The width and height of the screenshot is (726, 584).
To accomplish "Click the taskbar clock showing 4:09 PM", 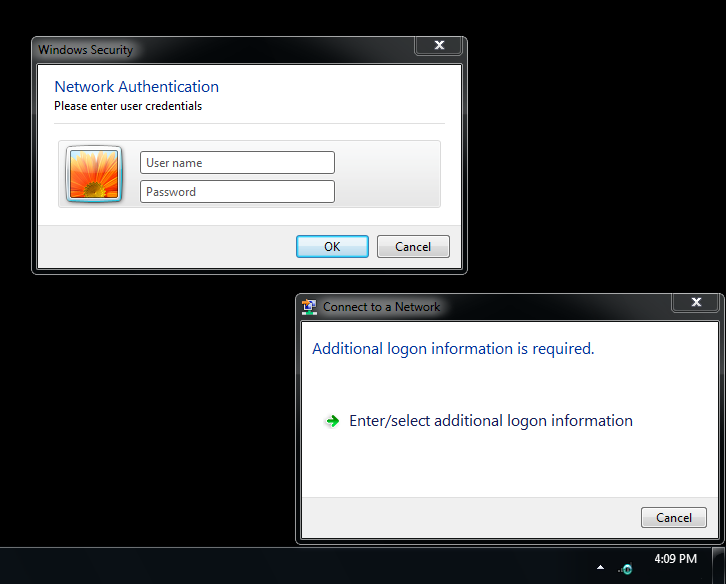I will click(x=675, y=559).
